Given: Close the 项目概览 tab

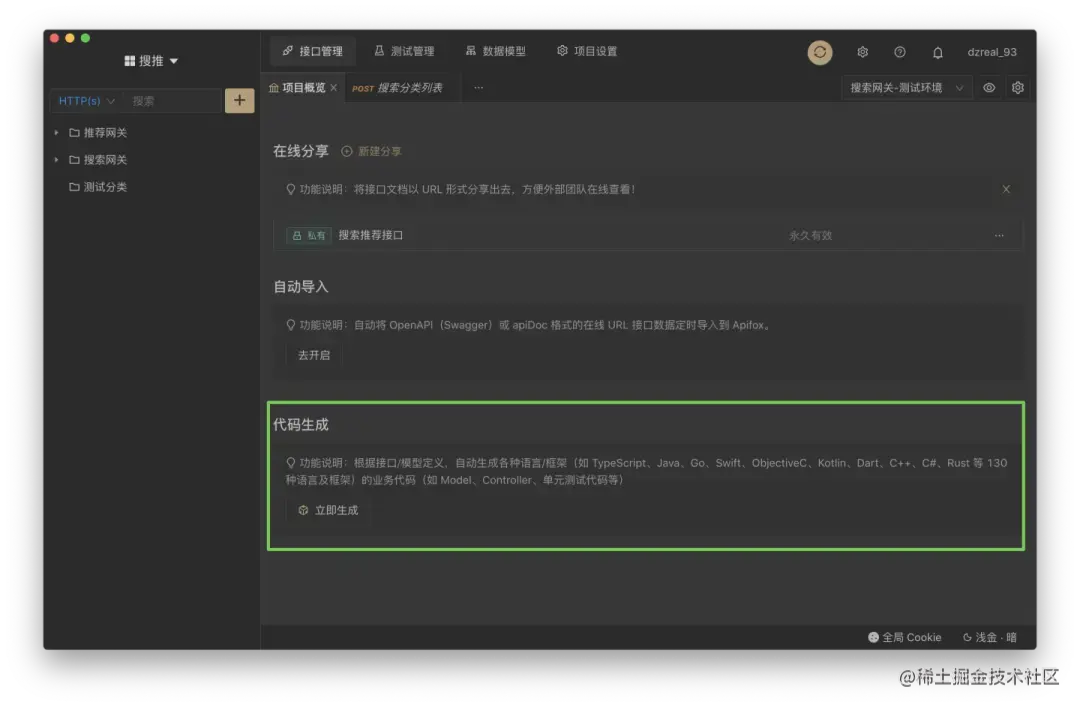Looking at the screenshot, I should click(333, 88).
